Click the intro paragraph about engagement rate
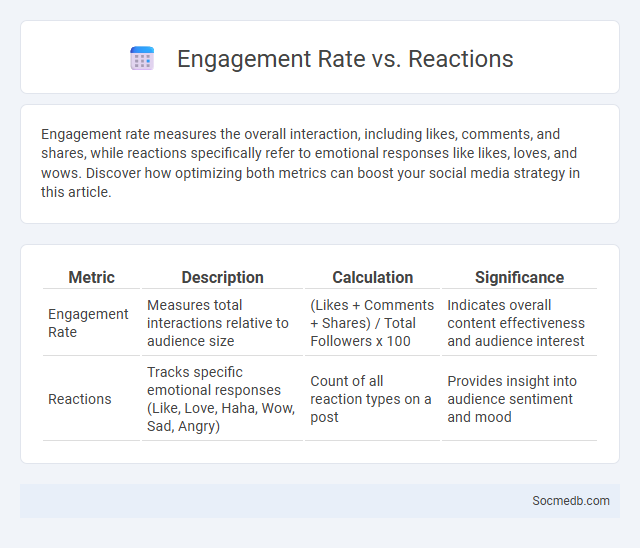Image resolution: width=640 pixels, height=548 pixels. click(x=310, y=163)
